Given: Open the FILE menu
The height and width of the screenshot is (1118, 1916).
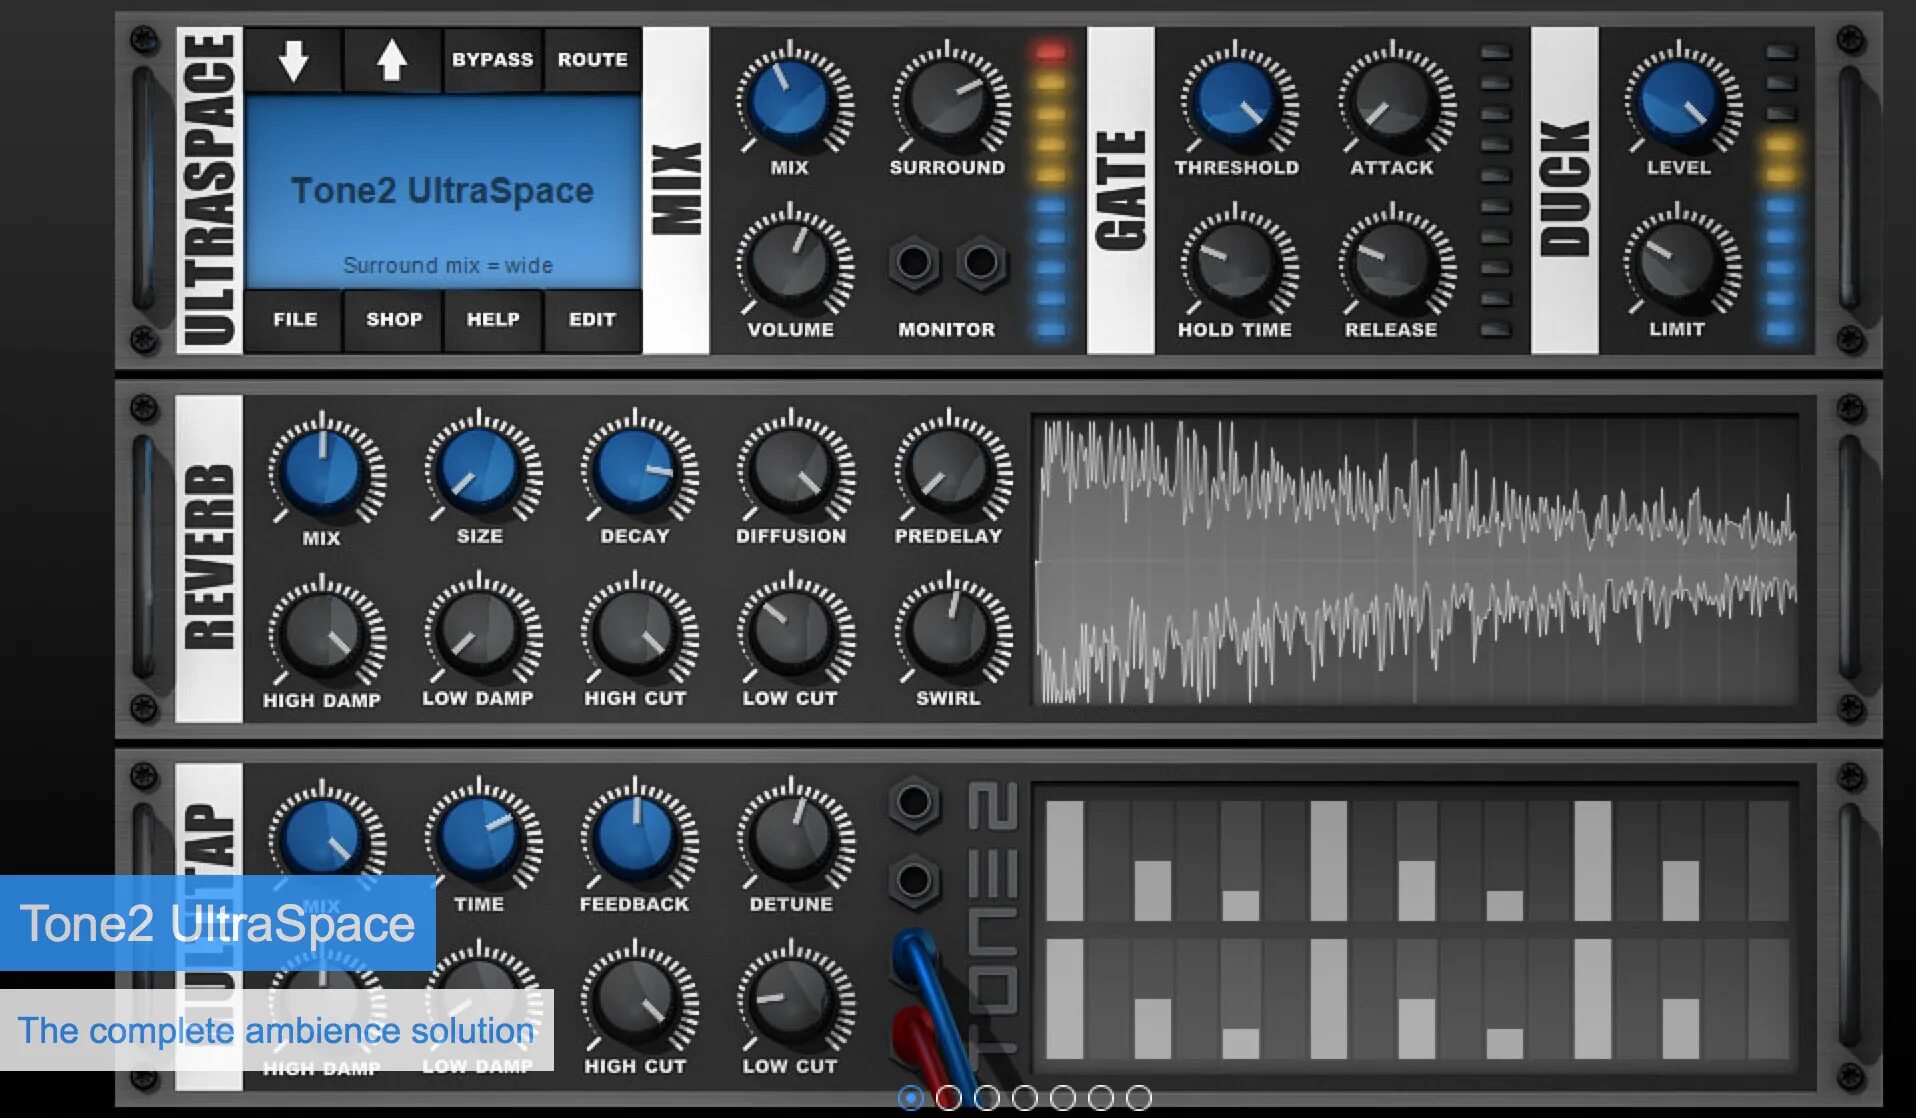Looking at the screenshot, I should click(294, 320).
